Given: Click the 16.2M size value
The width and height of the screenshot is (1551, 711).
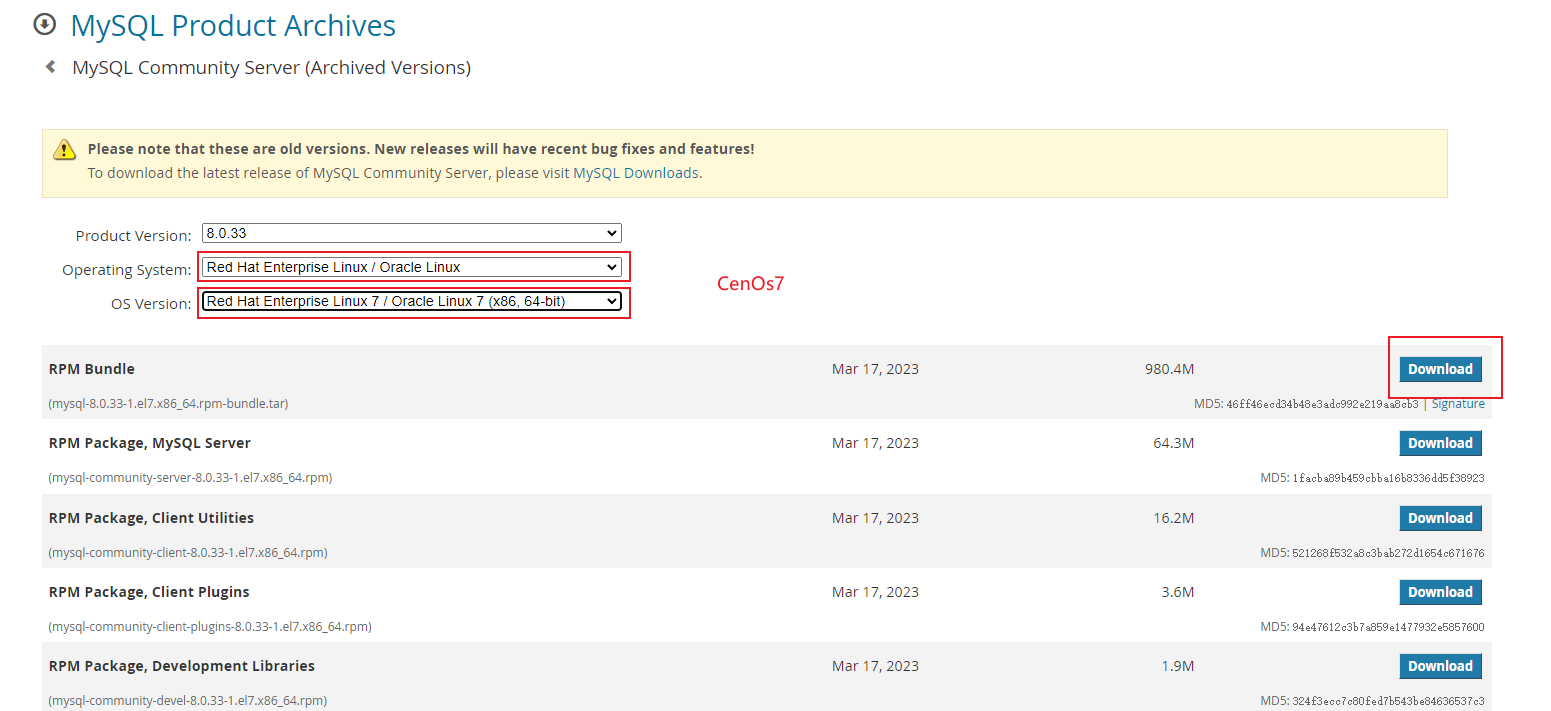Looking at the screenshot, I should [1173, 518].
